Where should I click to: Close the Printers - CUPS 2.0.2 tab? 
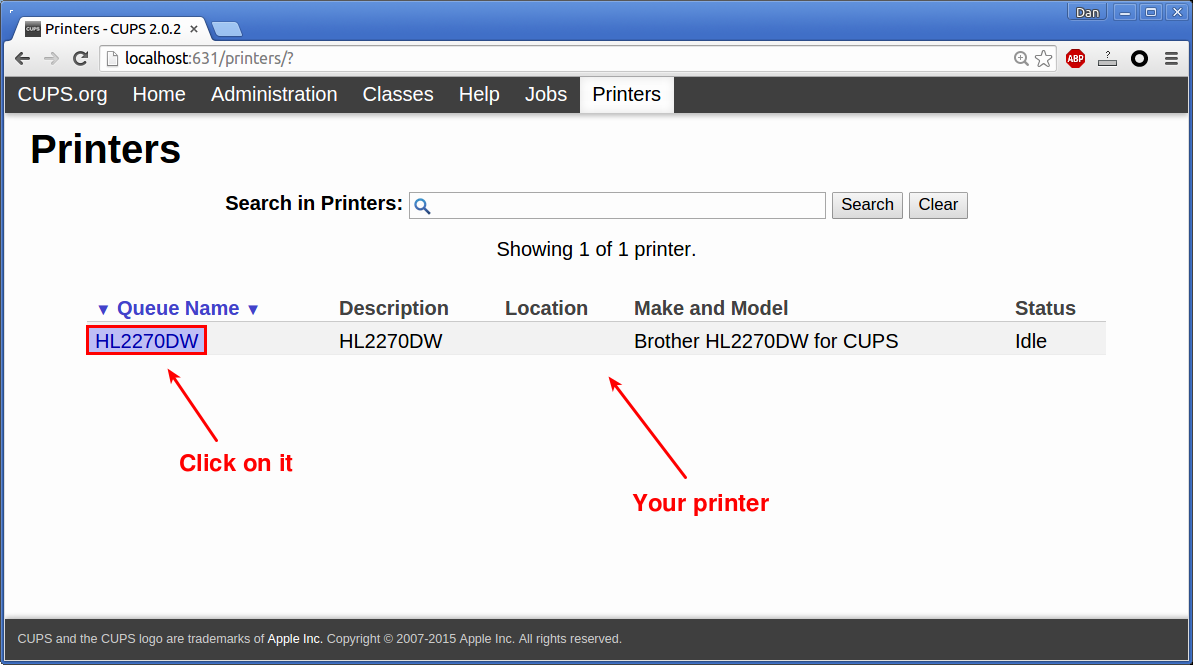coord(194,29)
